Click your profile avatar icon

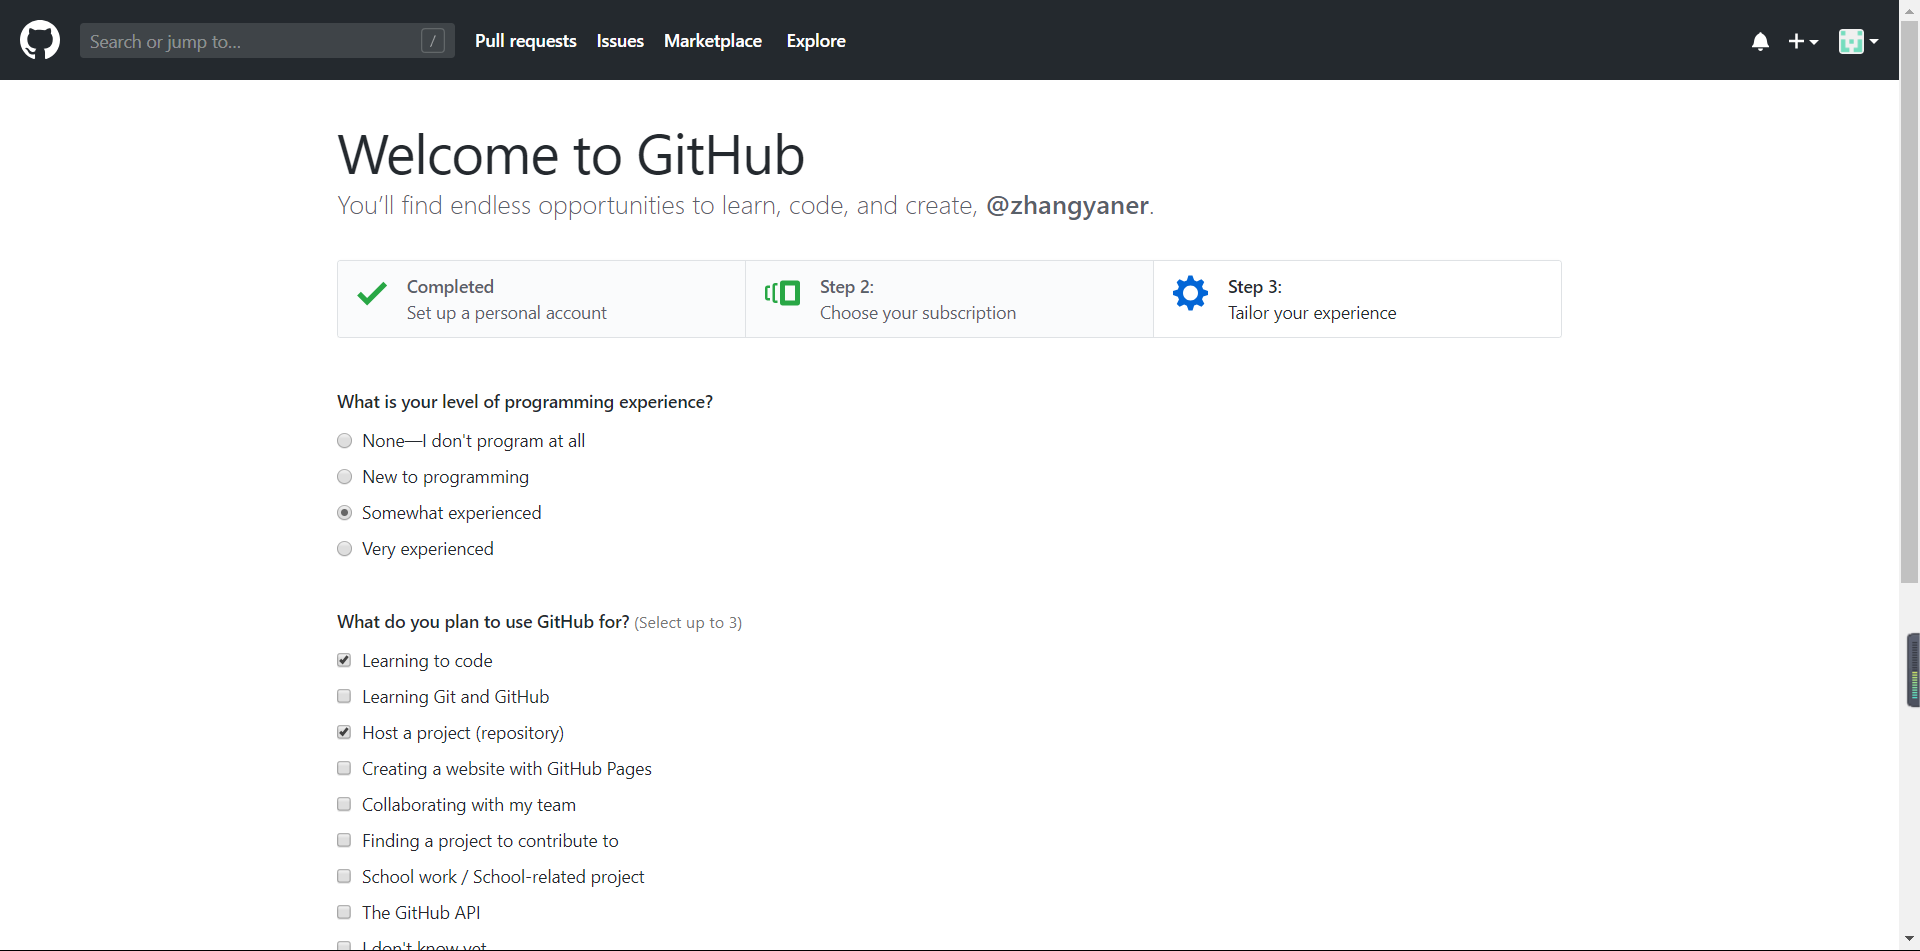coord(1853,41)
